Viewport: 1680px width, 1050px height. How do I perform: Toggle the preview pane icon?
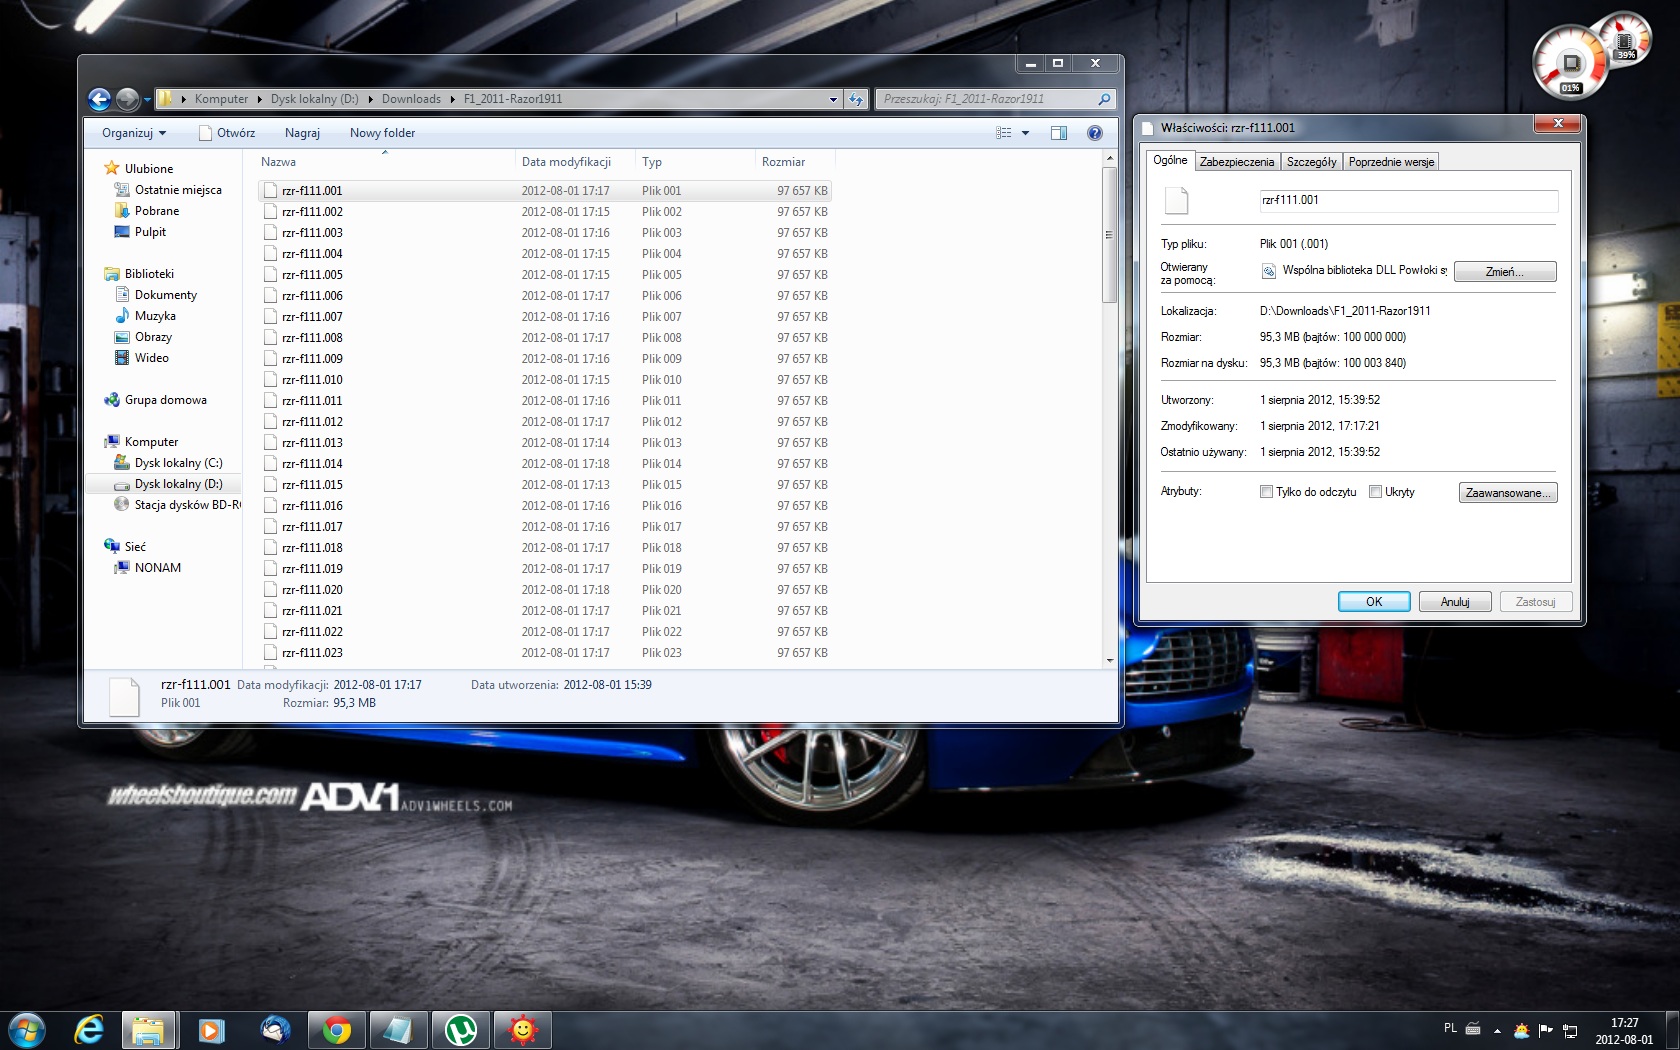[x=1059, y=133]
